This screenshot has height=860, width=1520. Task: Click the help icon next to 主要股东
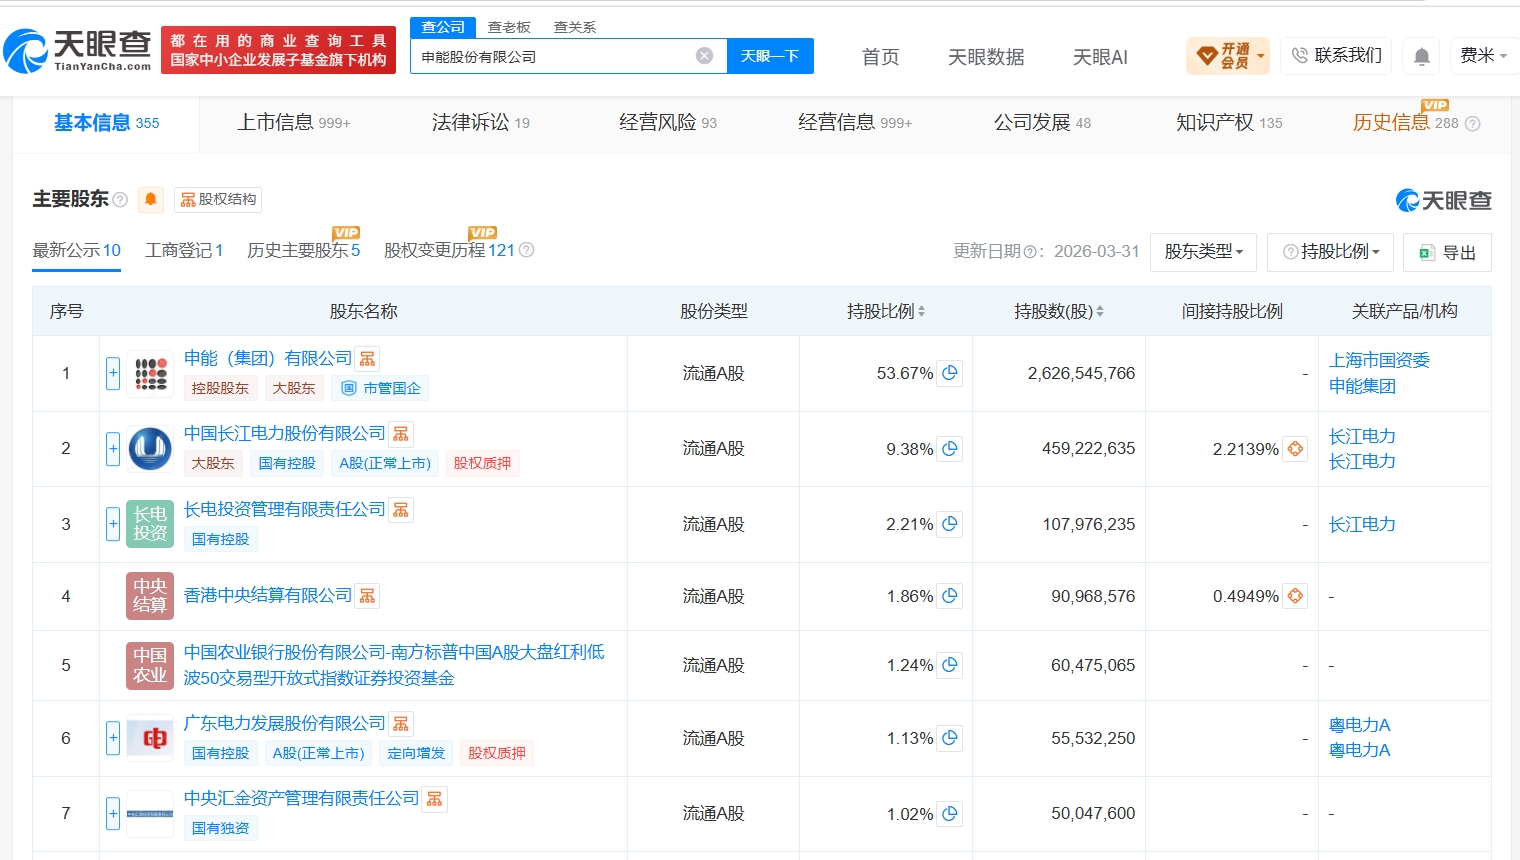point(120,200)
